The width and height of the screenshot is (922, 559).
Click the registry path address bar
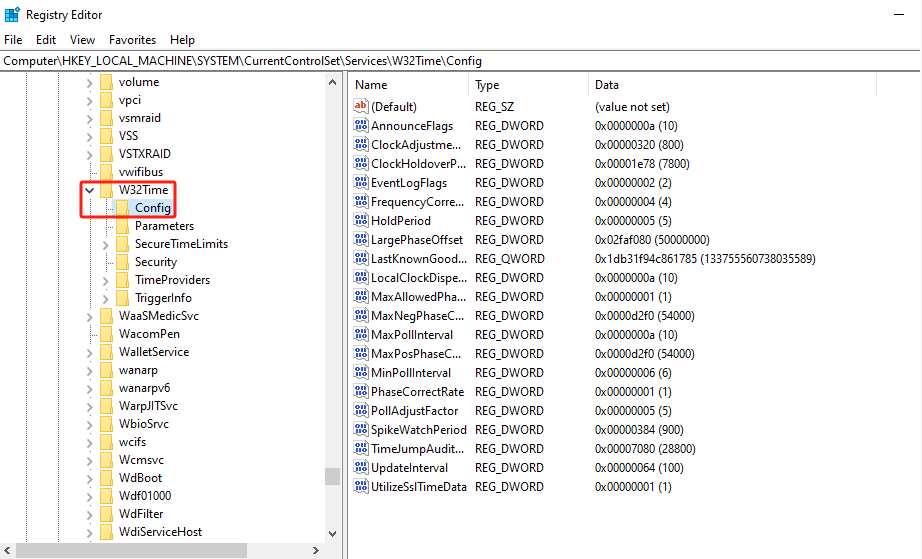(x=460, y=61)
